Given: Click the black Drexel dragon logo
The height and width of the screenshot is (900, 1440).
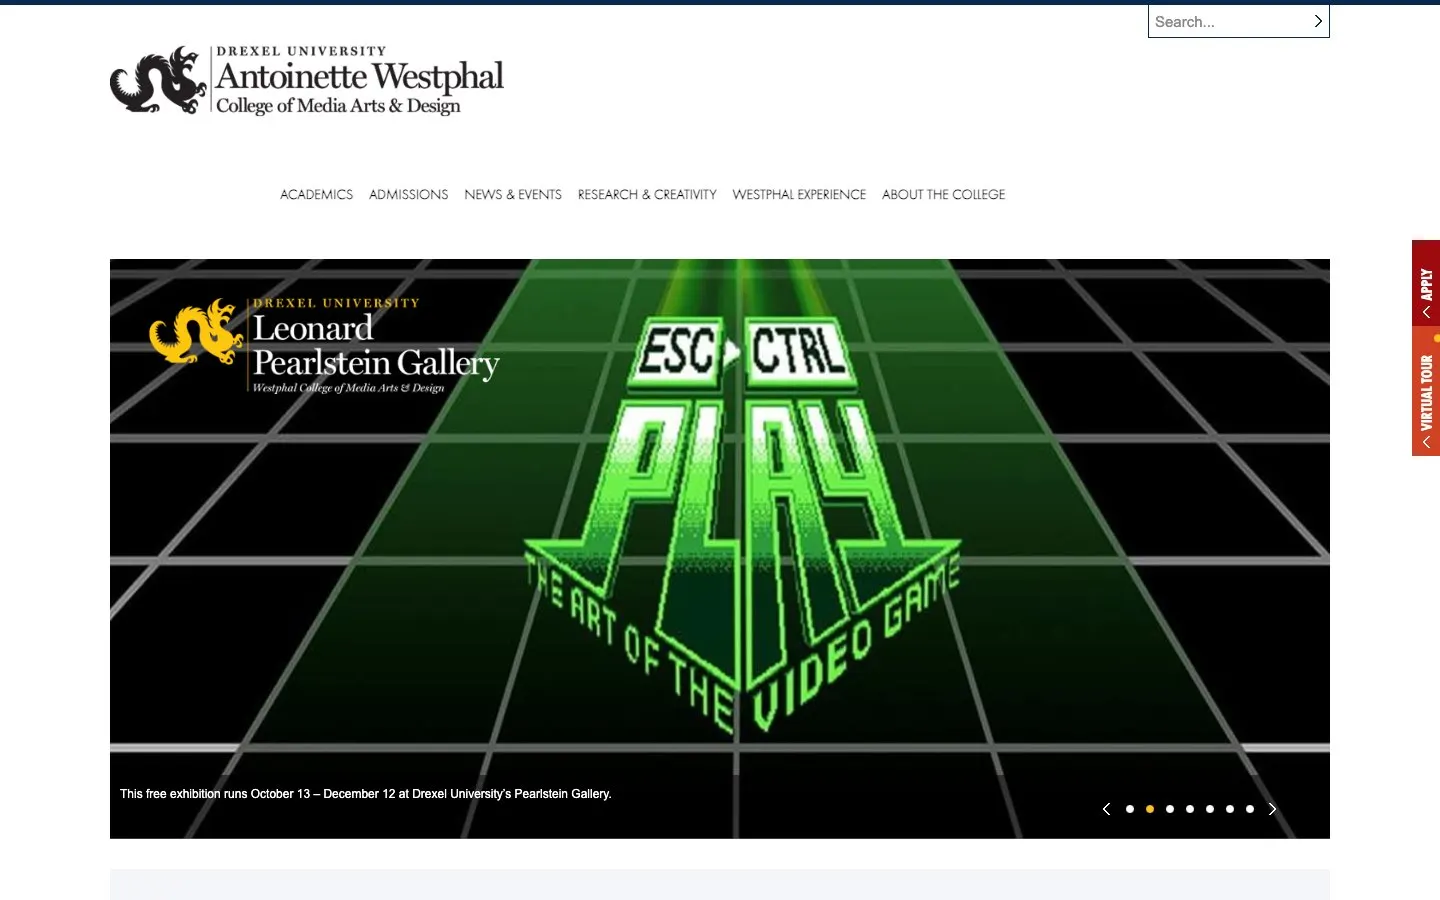Looking at the screenshot, I should pyautogui.click(x=158, y=80).
